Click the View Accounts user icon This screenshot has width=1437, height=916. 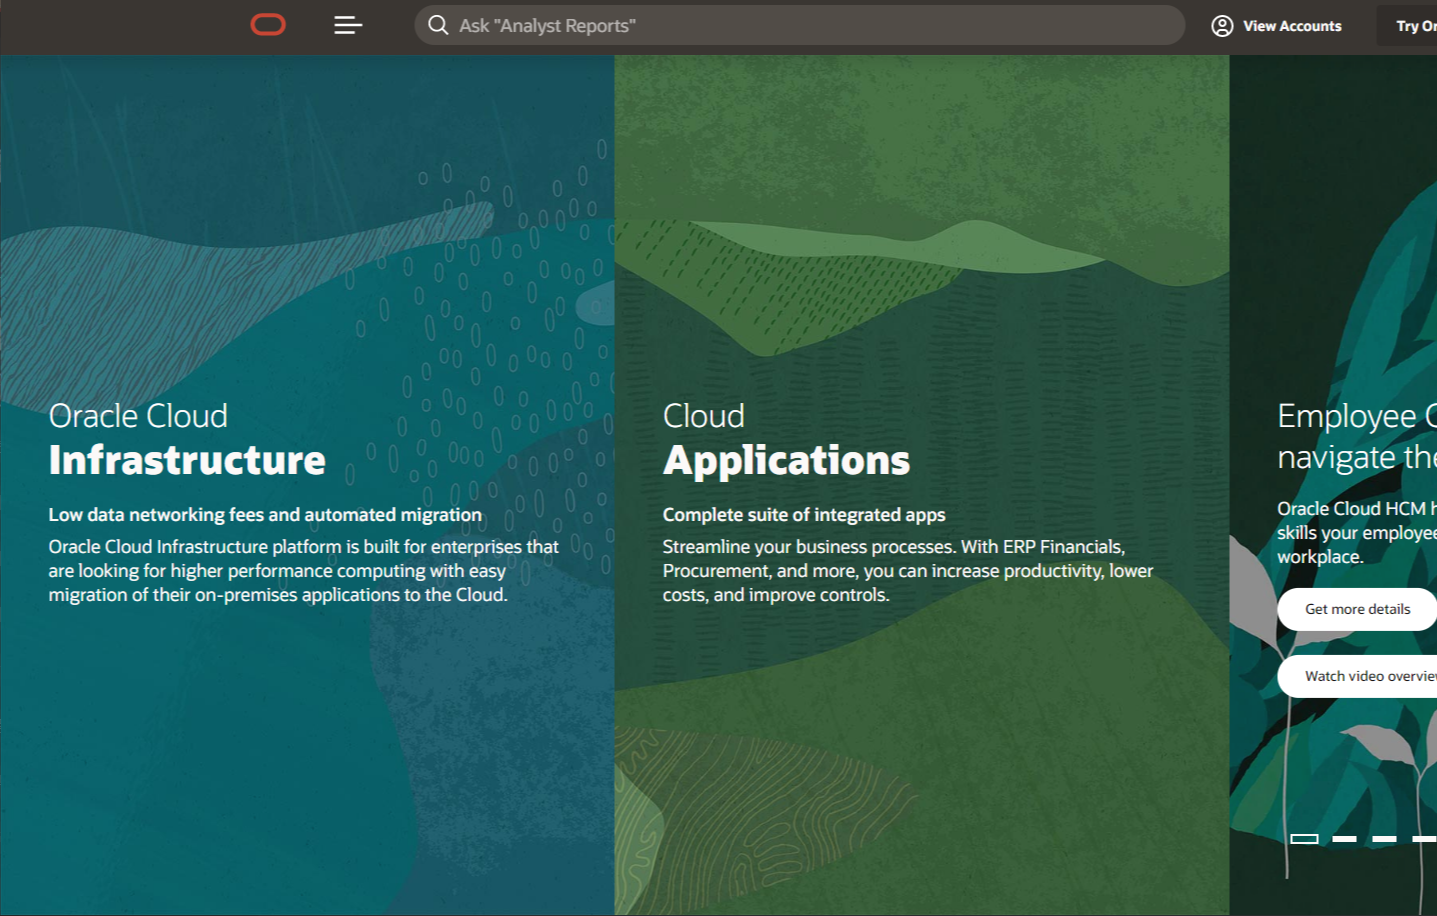1222,26
